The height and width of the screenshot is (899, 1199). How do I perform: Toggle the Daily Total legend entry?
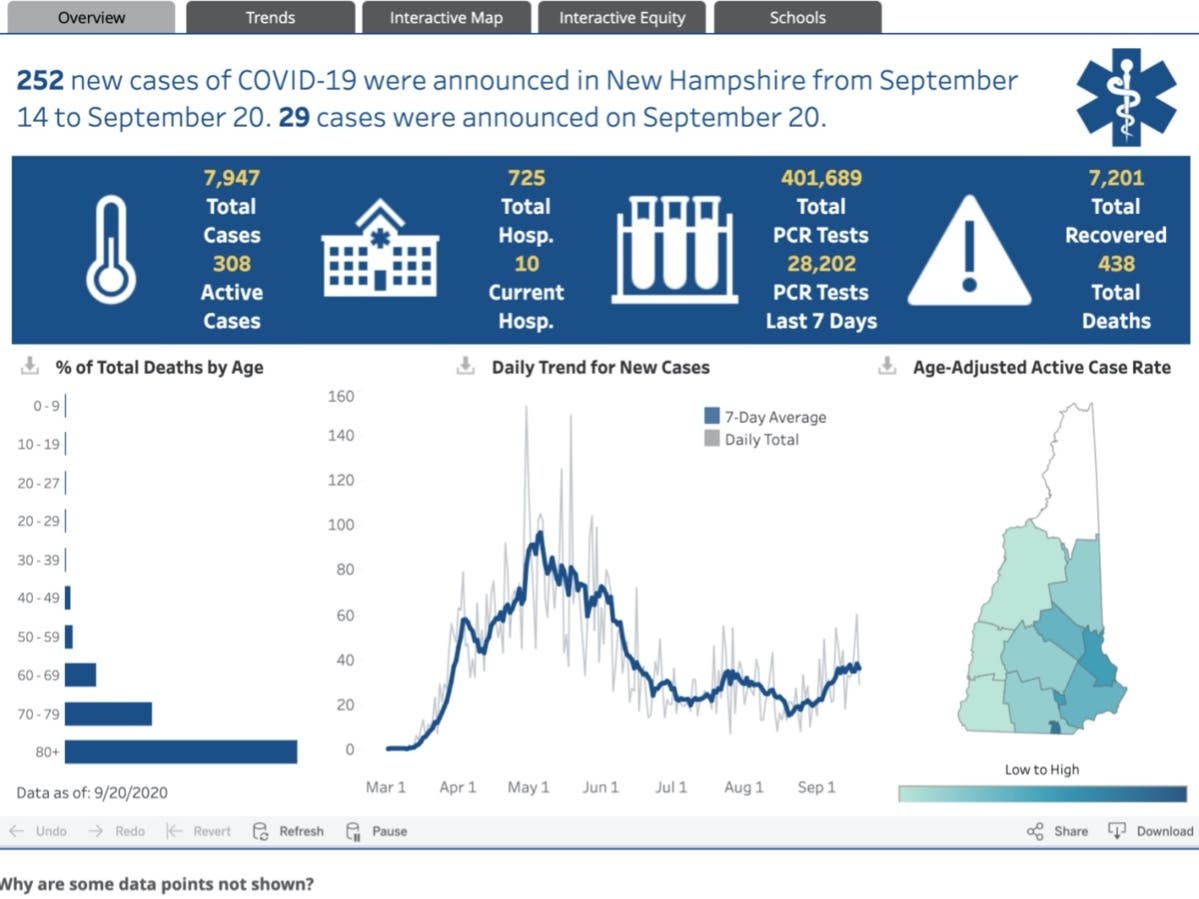(756, 438)
